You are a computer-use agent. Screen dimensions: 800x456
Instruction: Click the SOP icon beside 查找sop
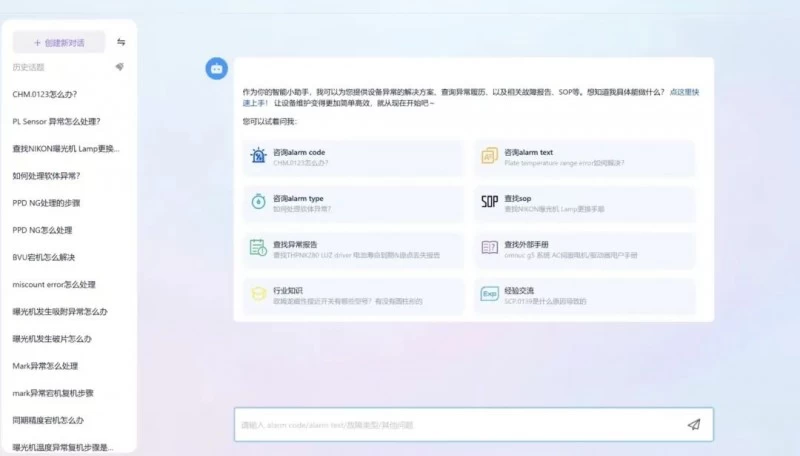coord(489,202)
